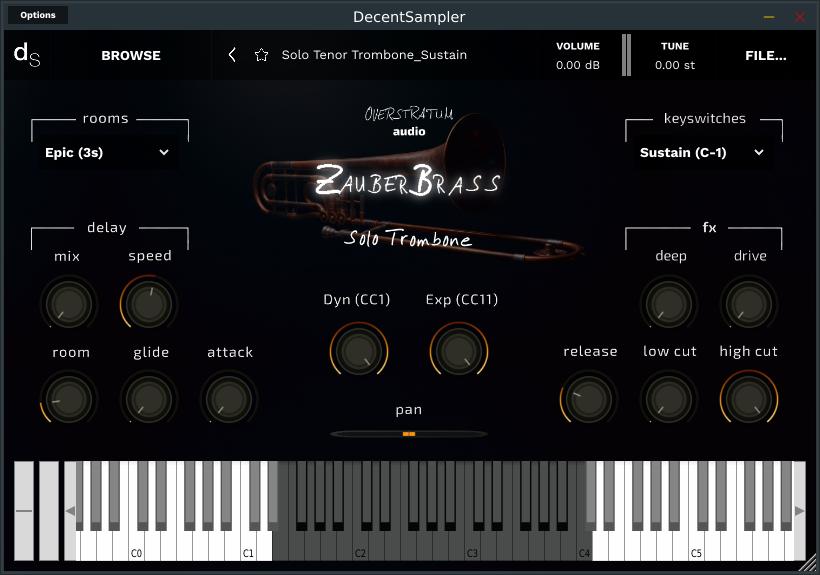This screenshot has width=820, height=575.
Task: Shift keyboard right with the arrow
Action: (x=800, y=511)
